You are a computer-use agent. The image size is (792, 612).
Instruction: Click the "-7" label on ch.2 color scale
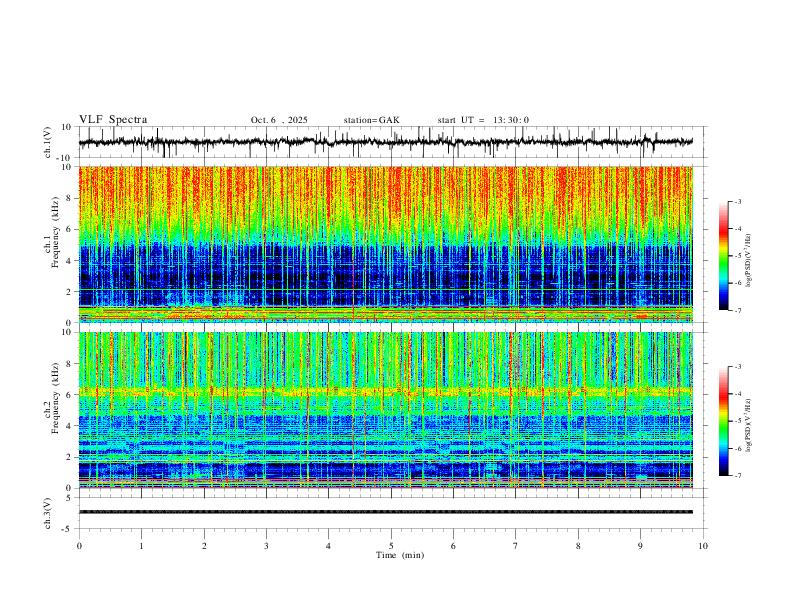(737, 476)
